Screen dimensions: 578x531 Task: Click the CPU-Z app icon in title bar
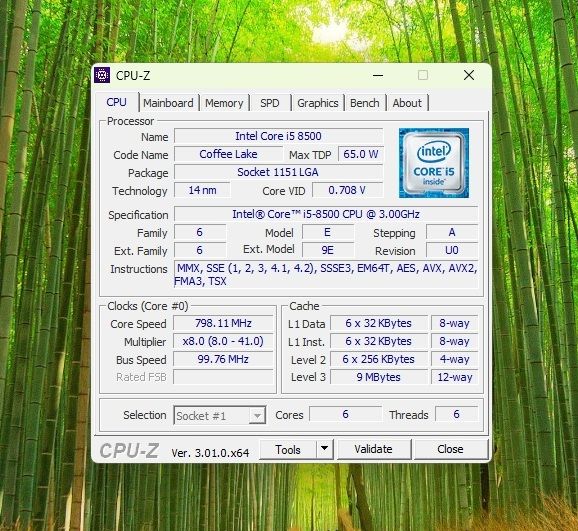[102, 75]
